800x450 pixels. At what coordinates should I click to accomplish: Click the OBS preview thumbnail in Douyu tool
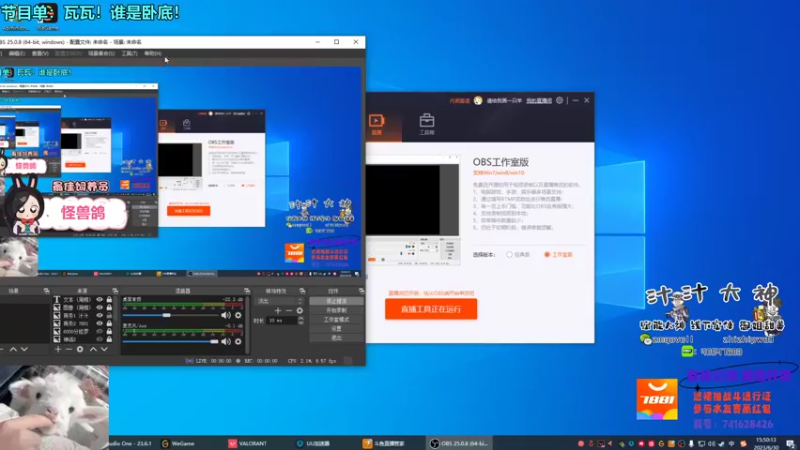413,210
